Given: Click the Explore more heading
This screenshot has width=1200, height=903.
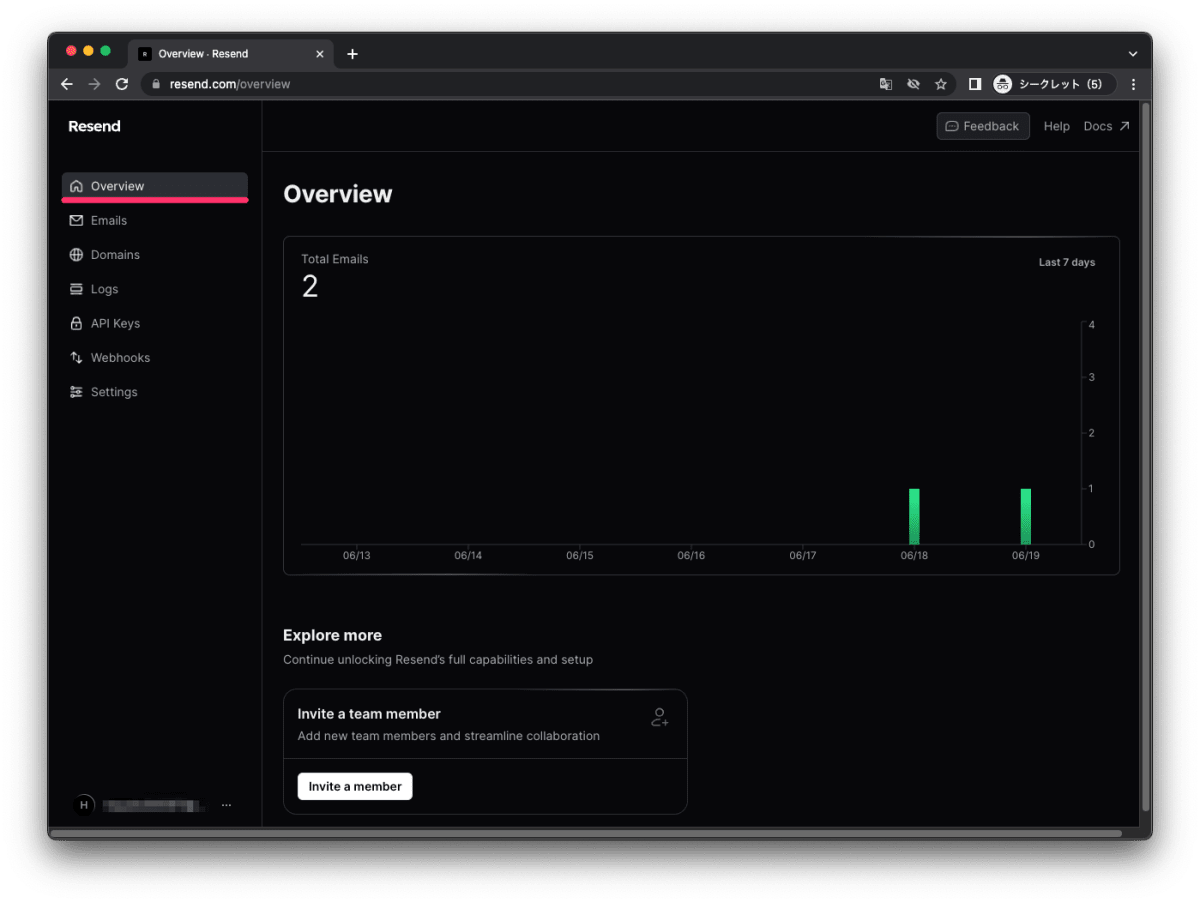Looking at the screenshot, I should (x=332, y=635).
